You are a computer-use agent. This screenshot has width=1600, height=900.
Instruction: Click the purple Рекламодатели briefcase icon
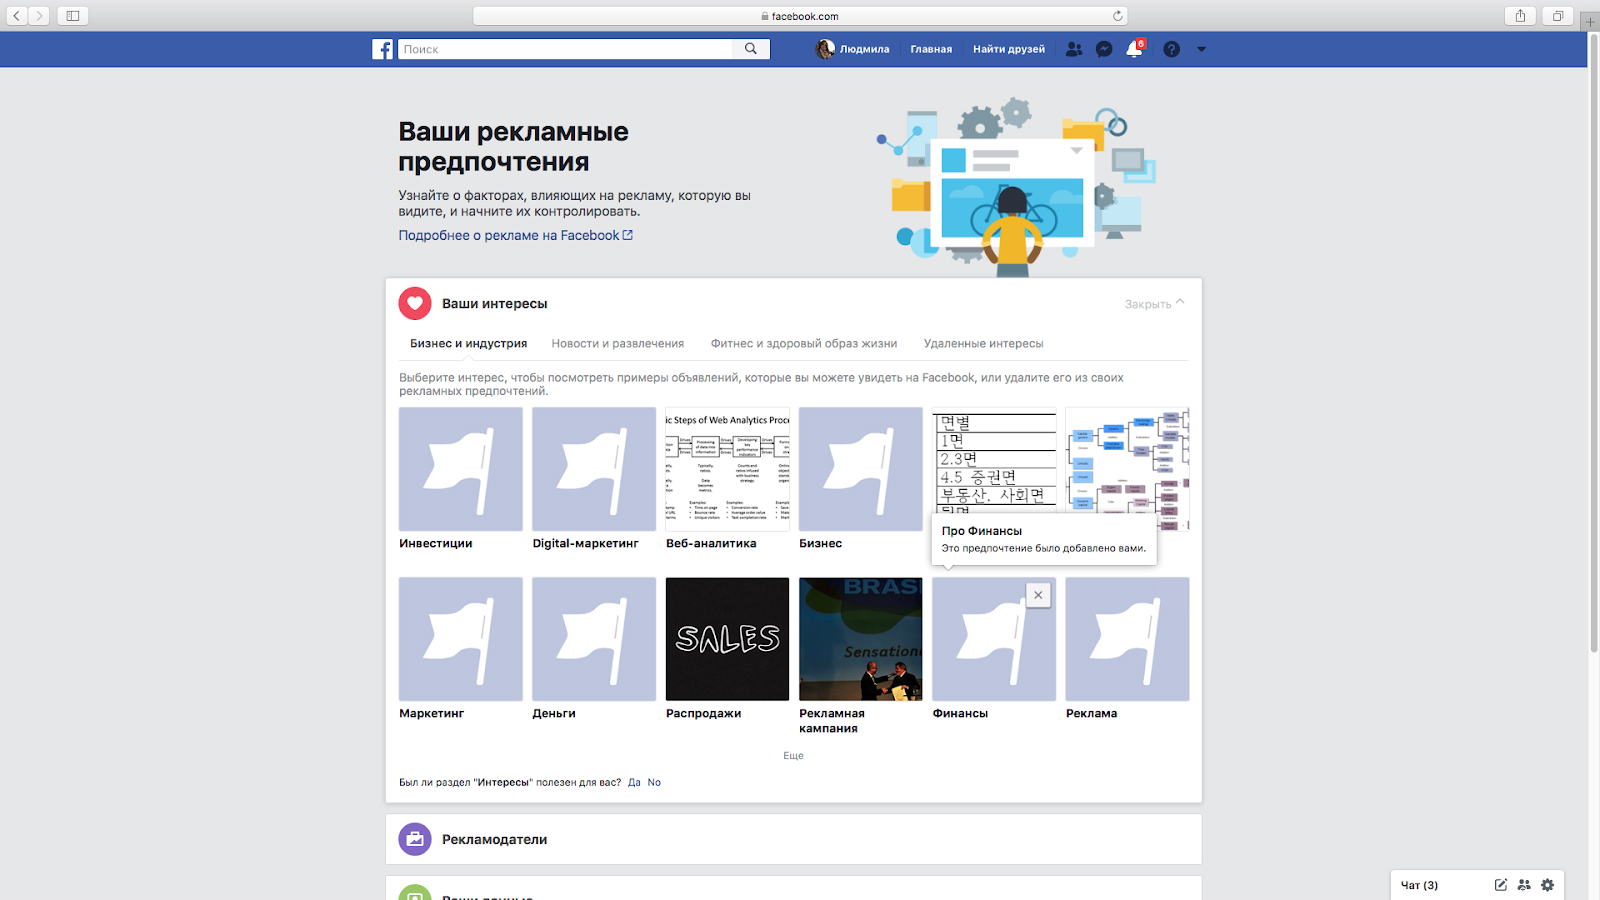pyautogui.click(x=415, y=839)
